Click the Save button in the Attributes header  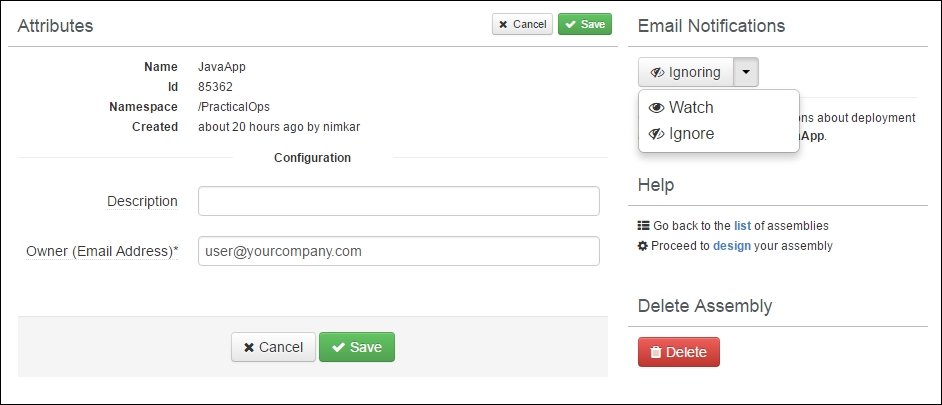tap(585, 24)
